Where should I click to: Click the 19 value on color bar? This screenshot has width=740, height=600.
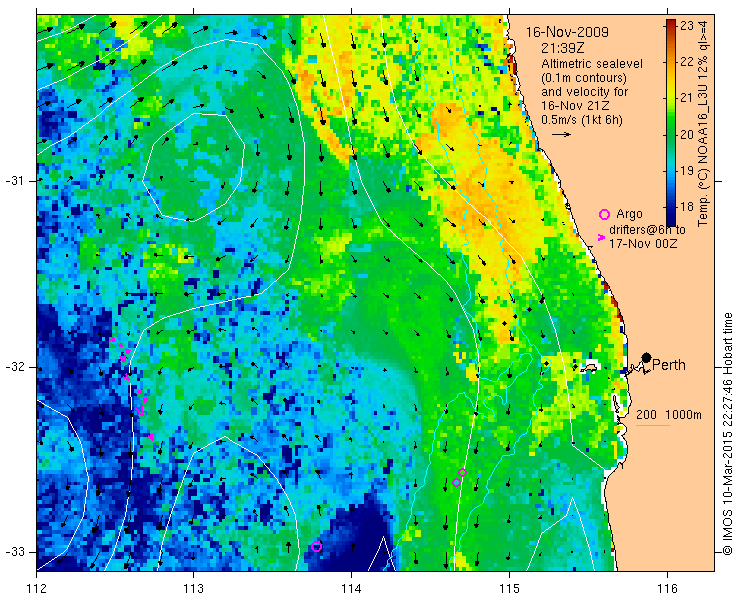click(687, 170)
